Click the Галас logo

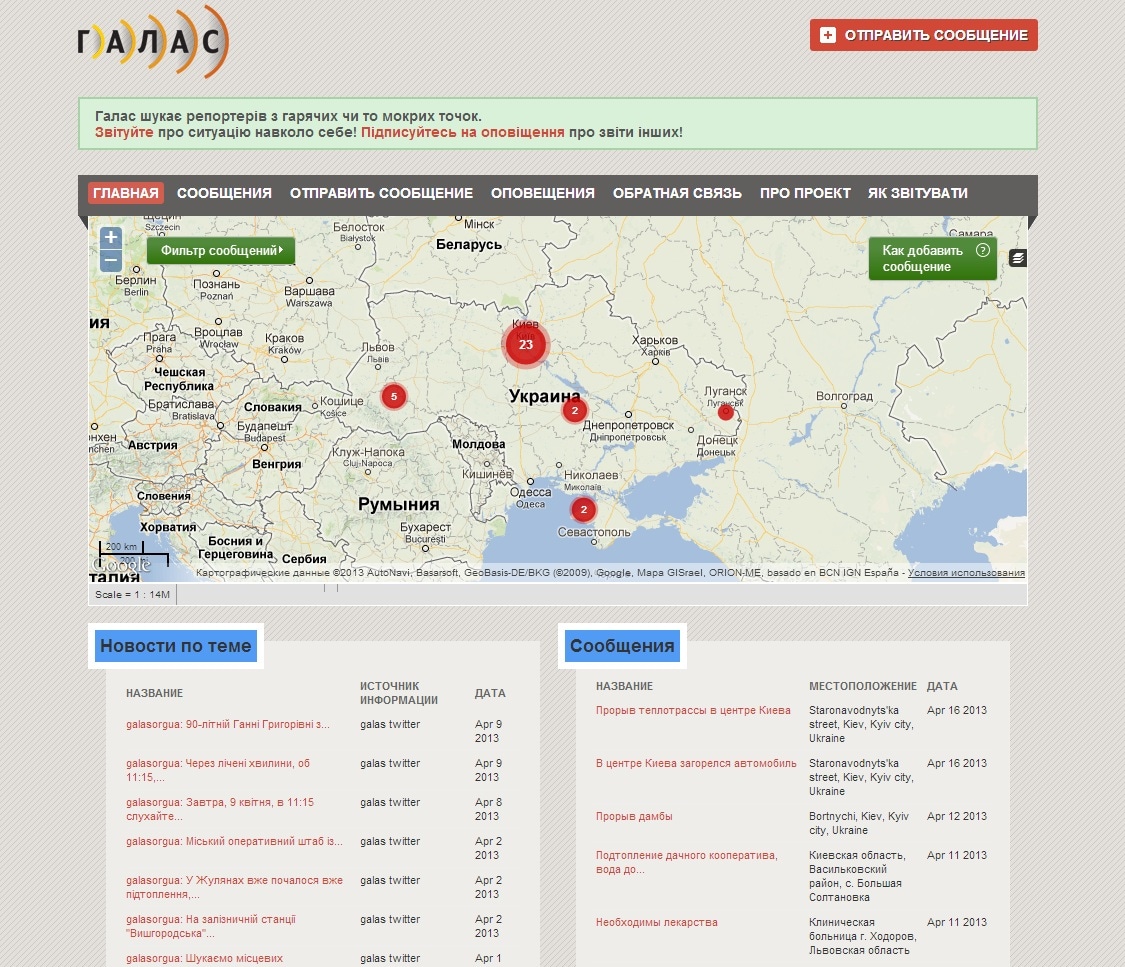point(154,42)
